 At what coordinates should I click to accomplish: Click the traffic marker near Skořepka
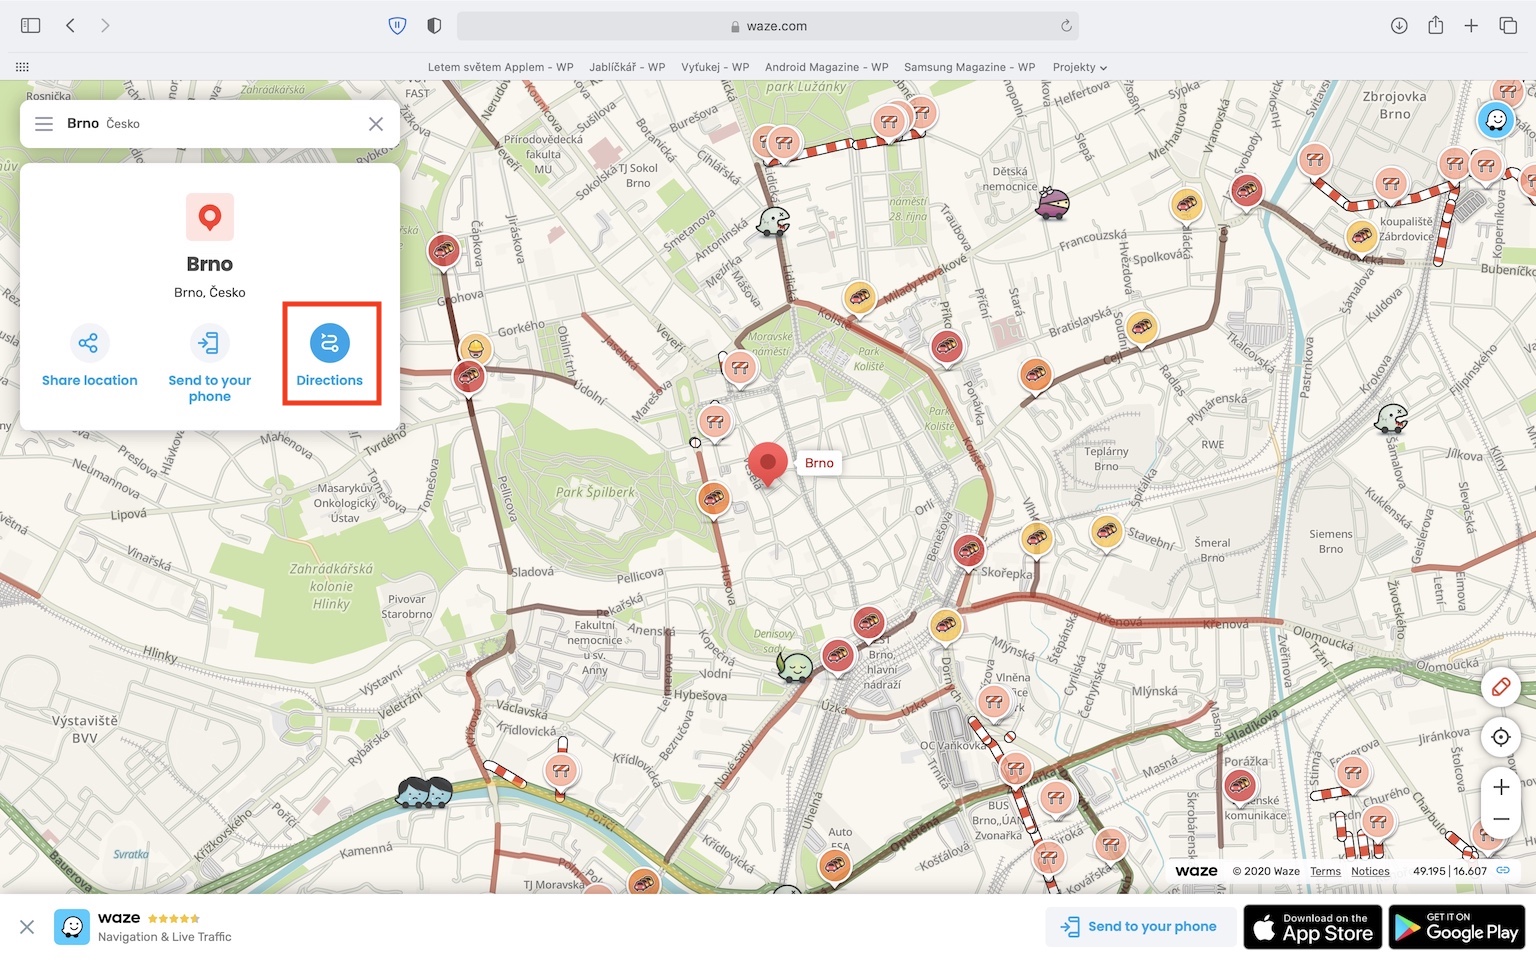tap(968, 551)
